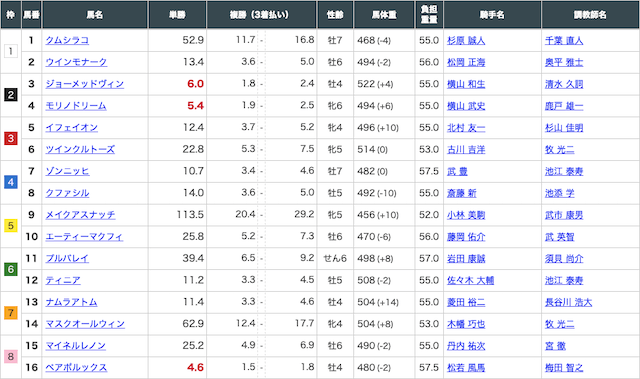640x379 pixels.
Task: Open horse link ウインモナーク
Action: click(x=76, y=62)
